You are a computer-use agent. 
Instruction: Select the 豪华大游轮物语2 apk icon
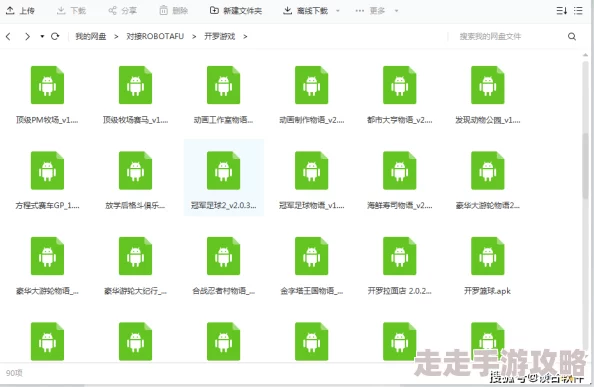click(x=488, y=170)
